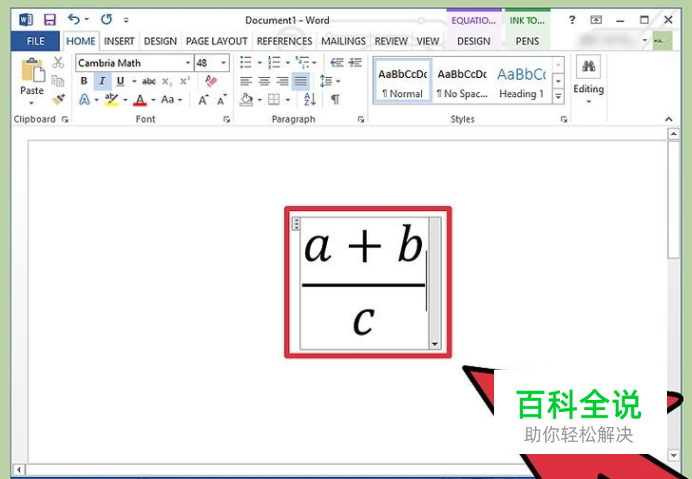Screen dimensions: 692x479
Task: Click the Shading paint bucket icon
Action: click(246, 100)
